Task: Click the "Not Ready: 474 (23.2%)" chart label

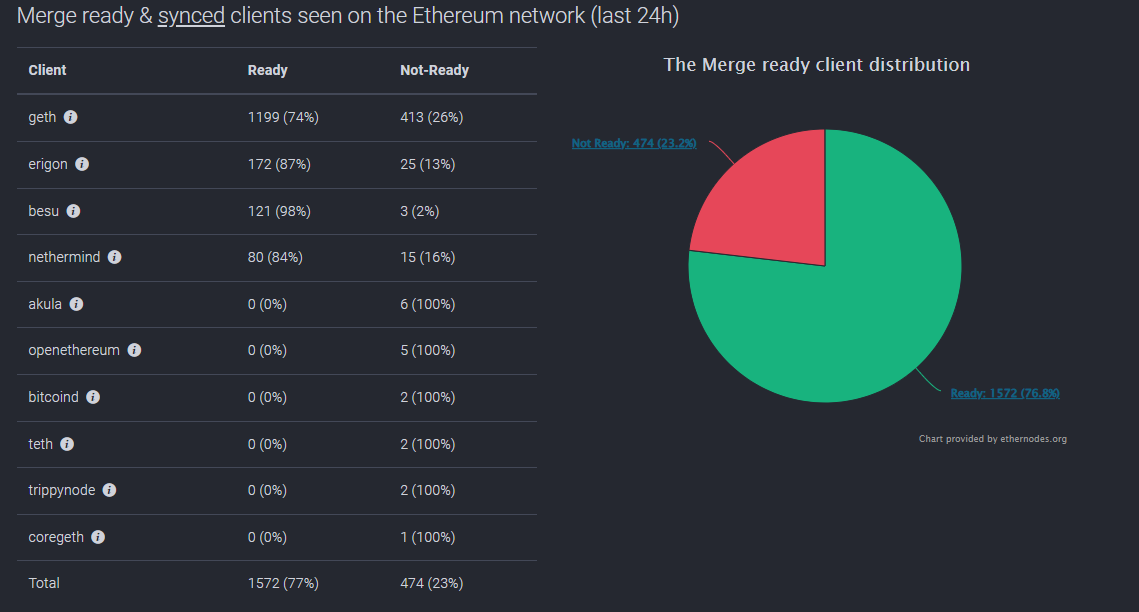Action: [x=633, y=143]
